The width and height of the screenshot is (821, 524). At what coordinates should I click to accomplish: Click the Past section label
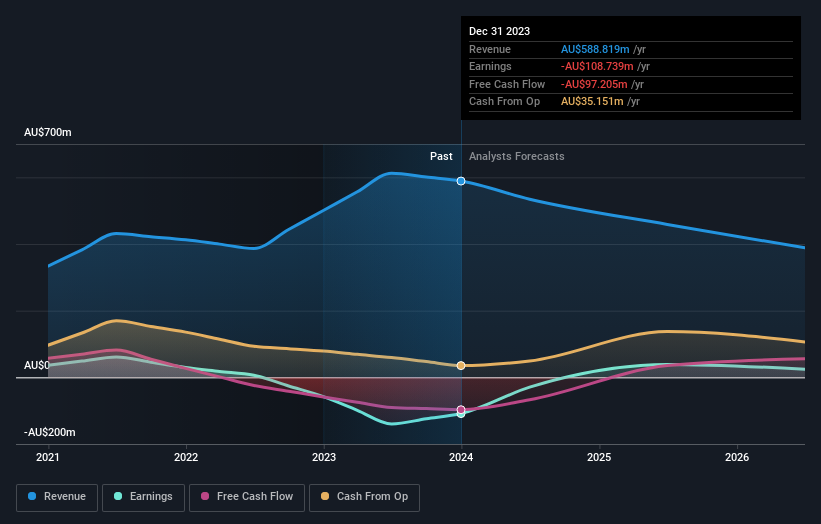(x=441, y=157)
